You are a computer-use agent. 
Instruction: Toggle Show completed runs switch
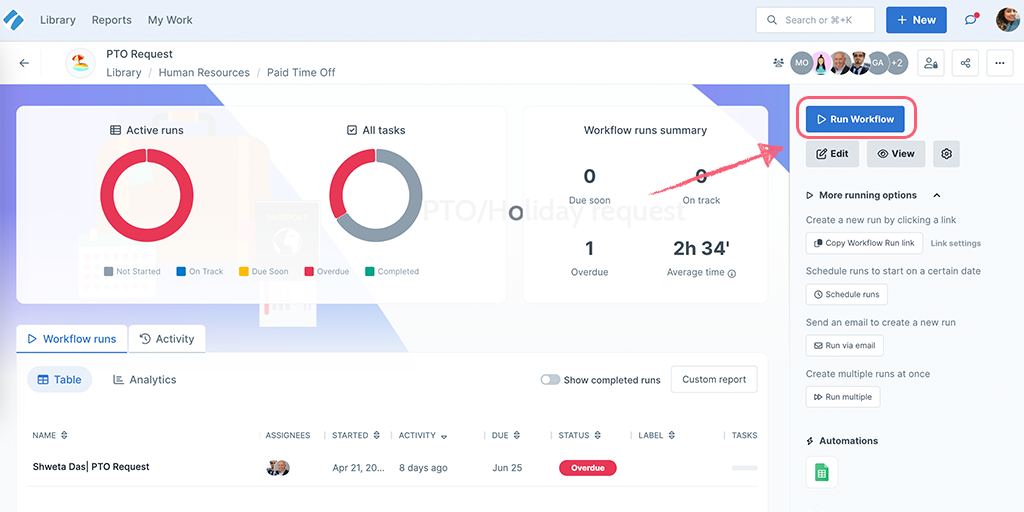pyautogui.click(x=550, y=379)
